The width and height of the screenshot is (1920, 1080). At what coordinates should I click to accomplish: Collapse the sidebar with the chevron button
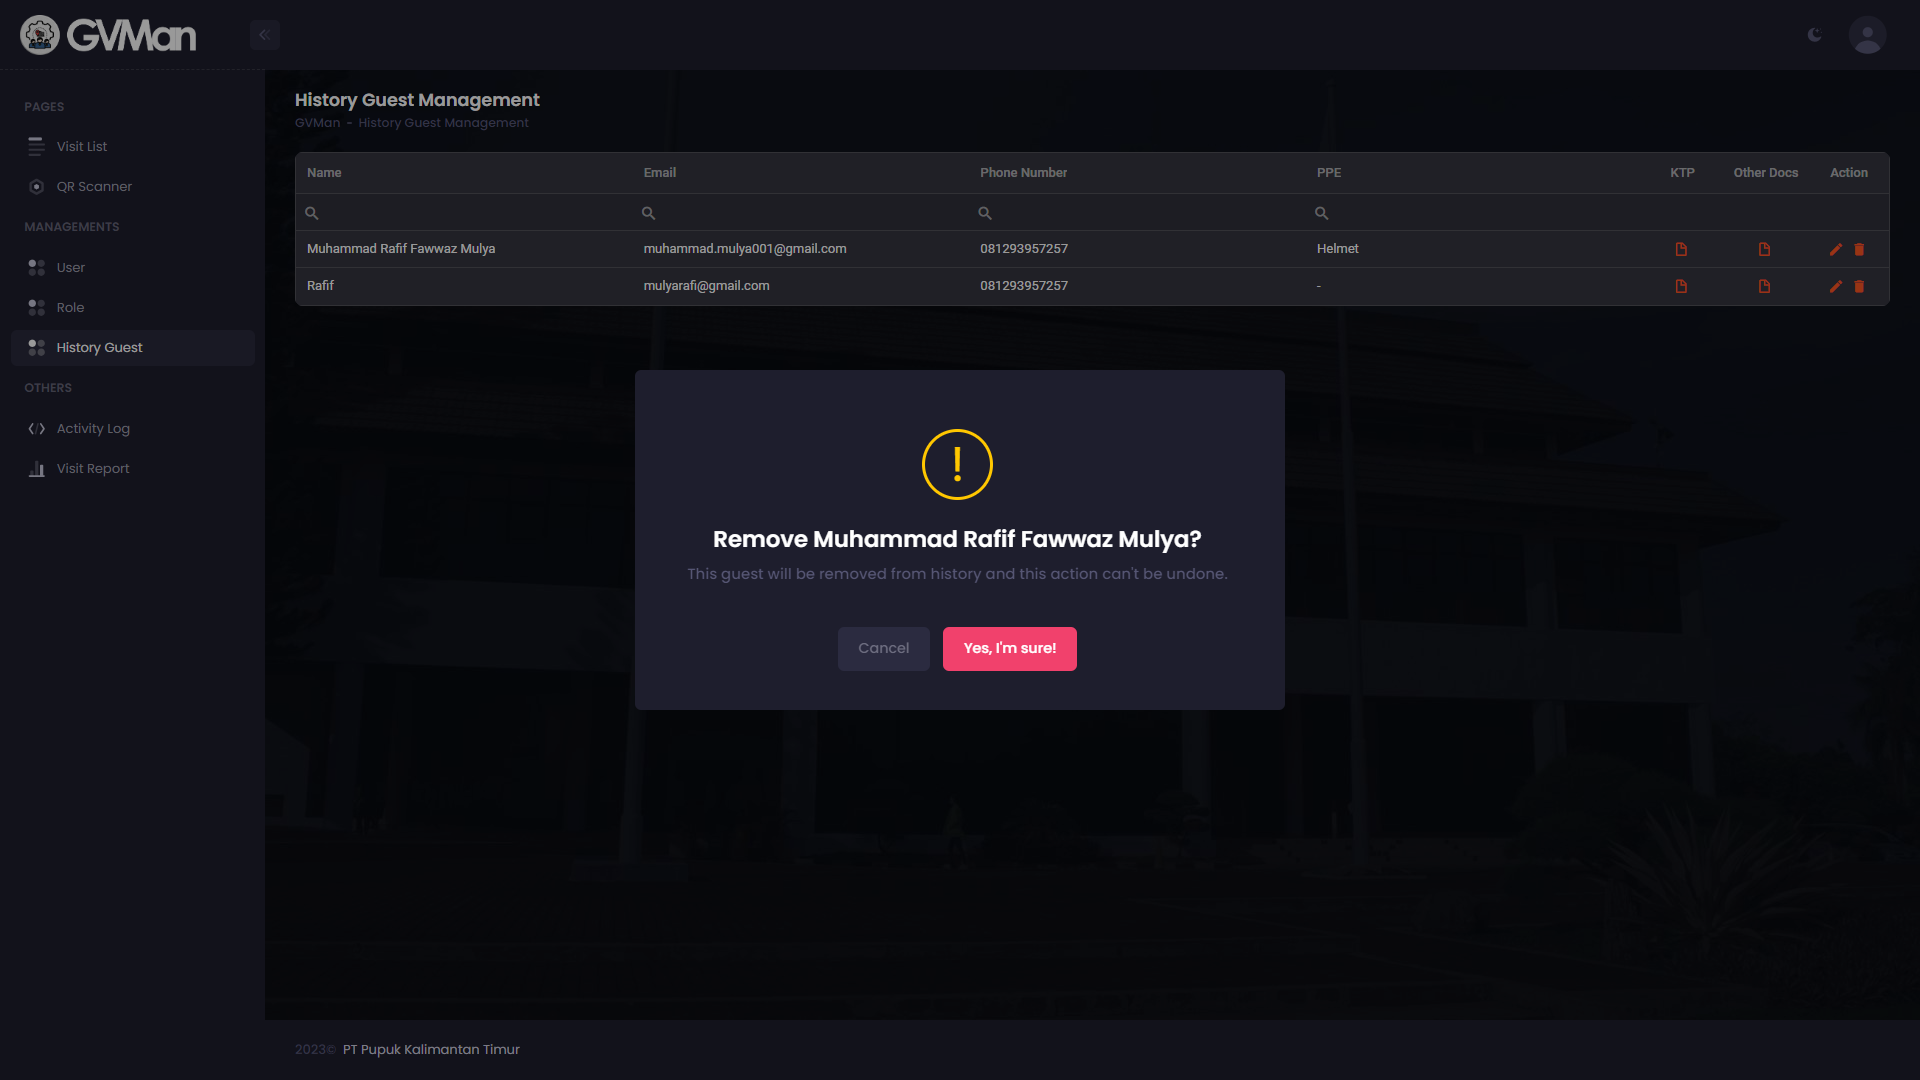(265, 35)
